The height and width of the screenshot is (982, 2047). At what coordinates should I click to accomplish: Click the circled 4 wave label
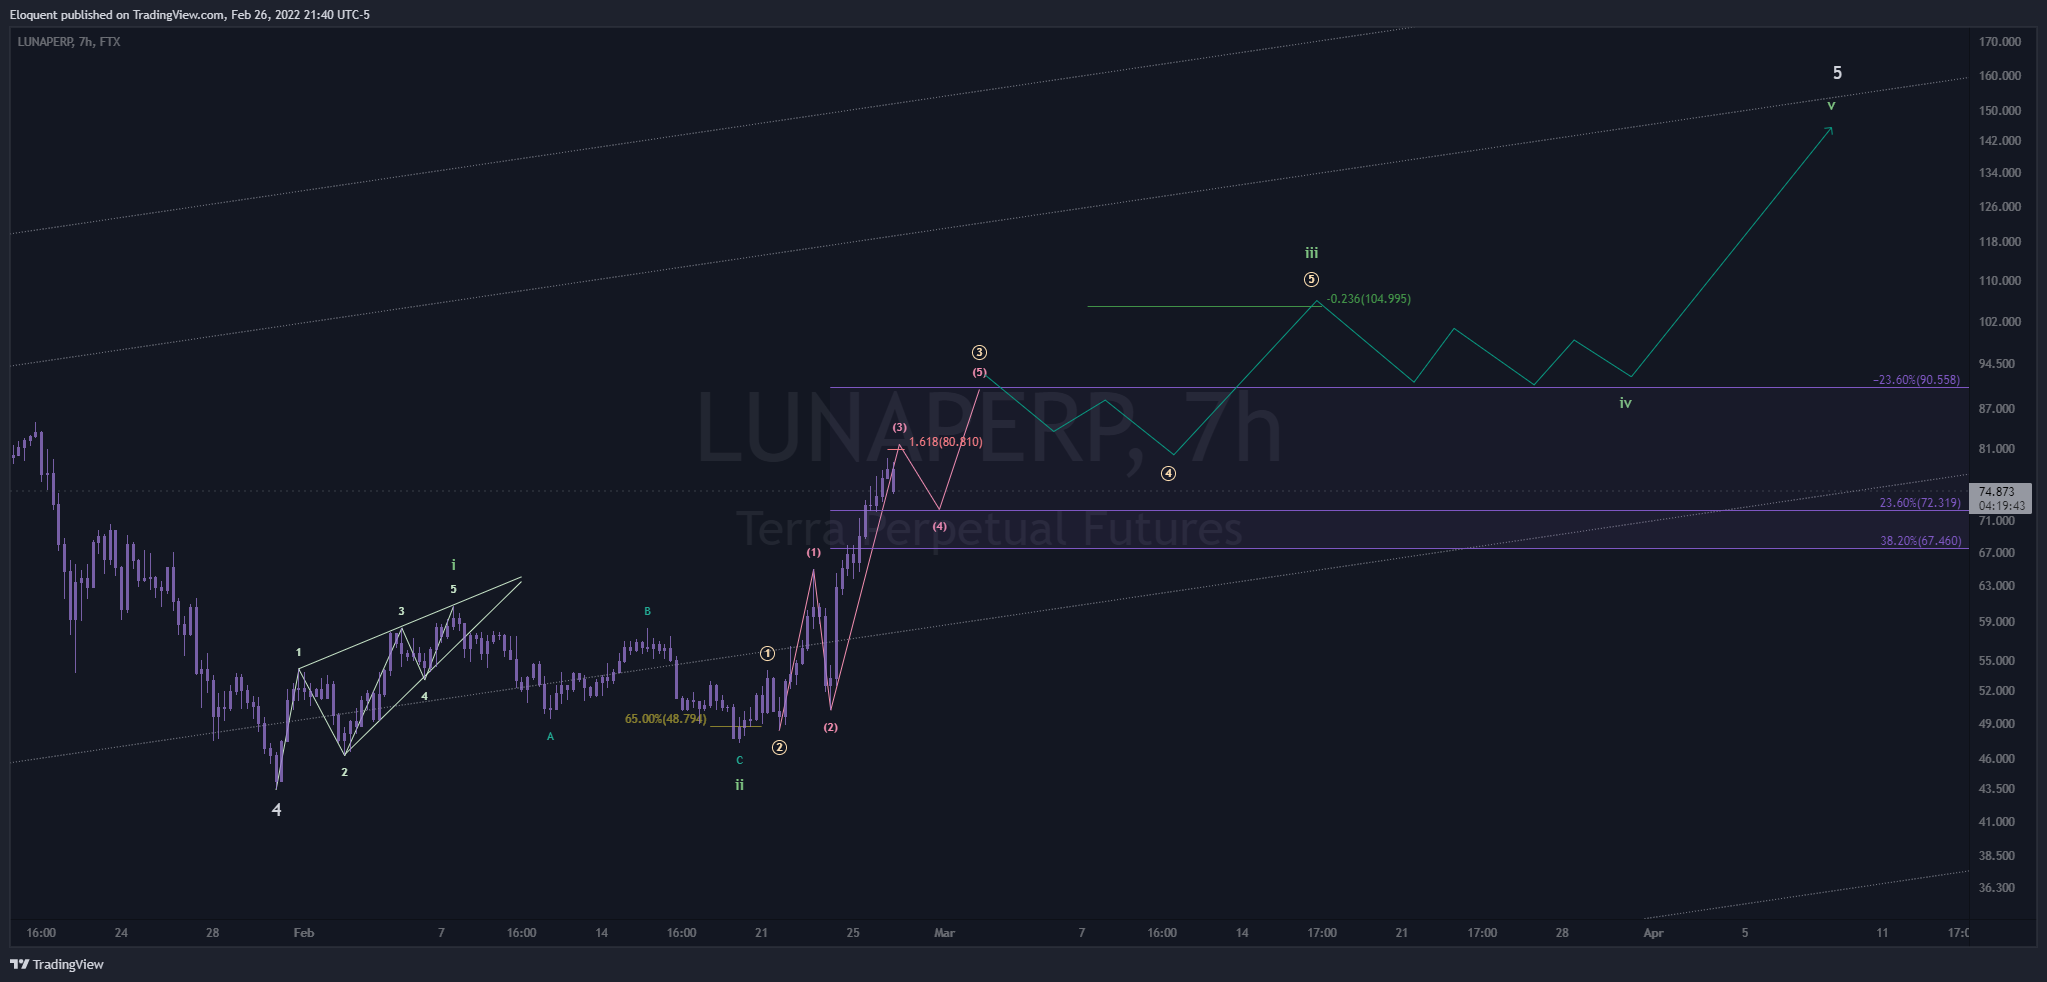point(1168,473)
